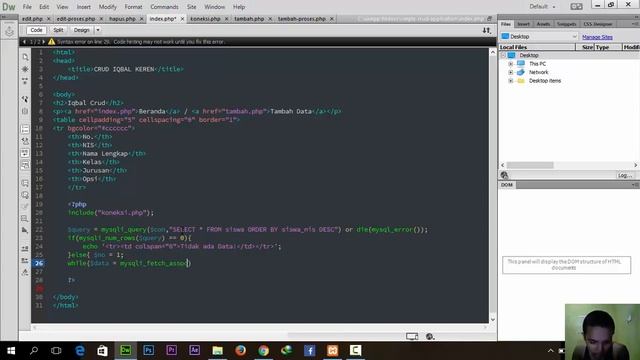Open the Default workspace dropdown
The width and height of the screenshot is (640, 360).
pyautogui.click(x=542, y=7)
